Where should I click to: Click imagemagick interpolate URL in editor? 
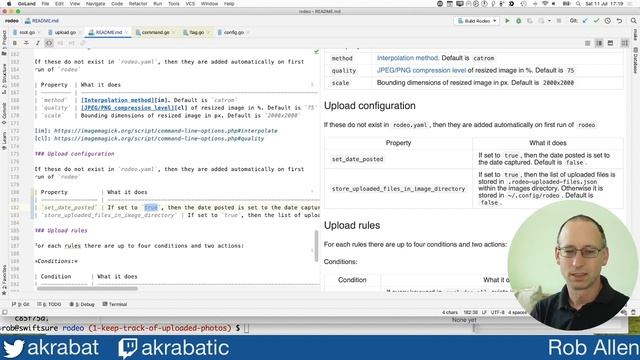[x=166, y=131]
